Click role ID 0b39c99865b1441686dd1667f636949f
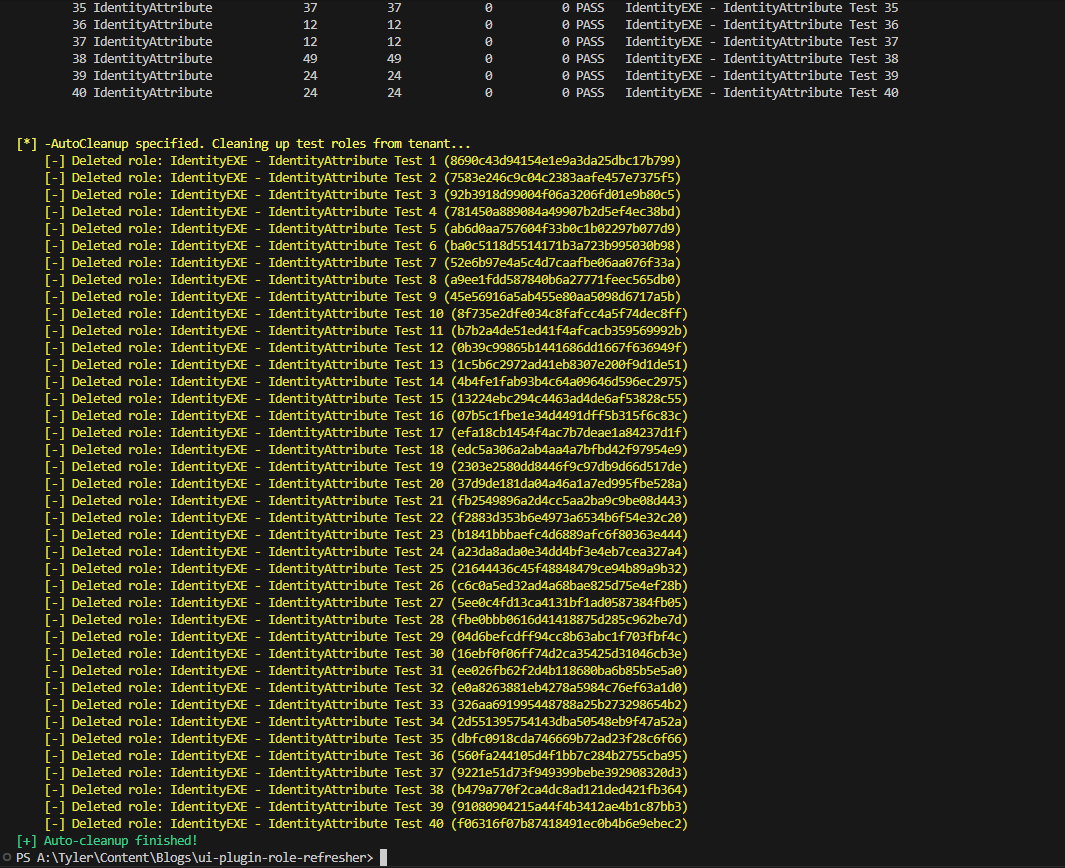The image size is (1065, 868). (569, 348)
